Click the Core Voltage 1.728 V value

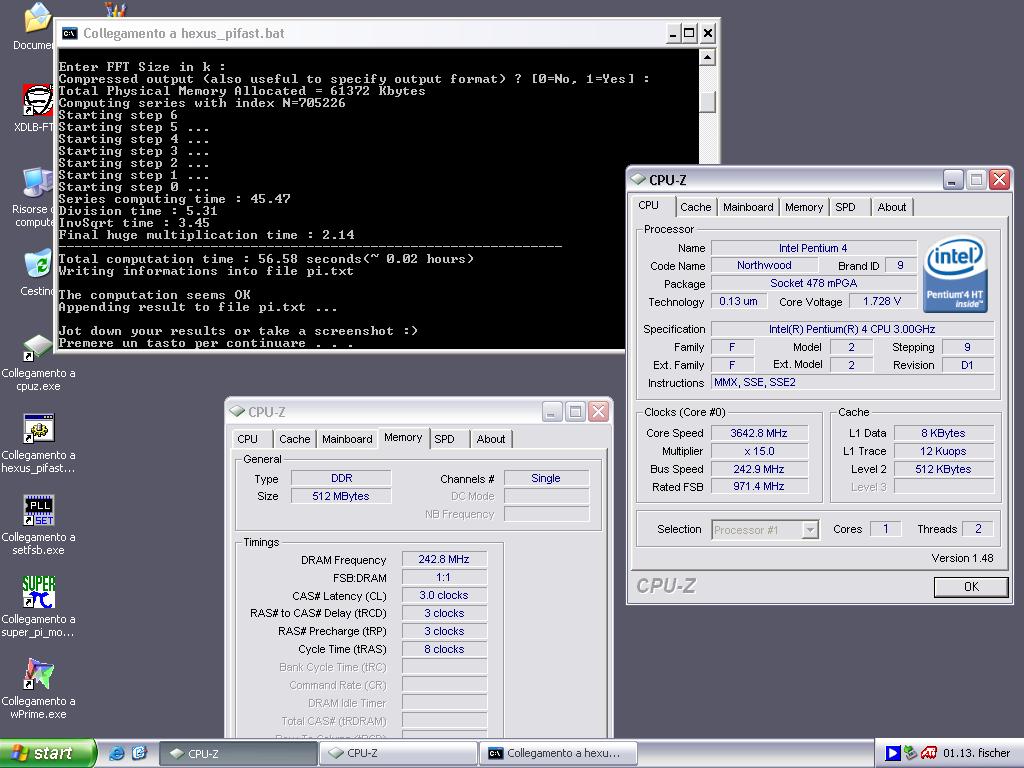pos(882,301)
